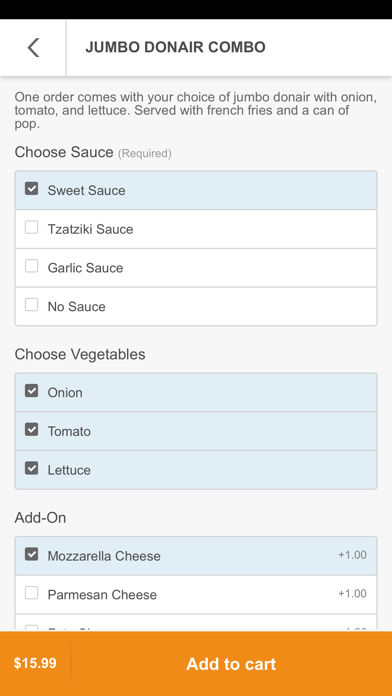Tap the partially visible third add-on row

[x=196, y=623]
